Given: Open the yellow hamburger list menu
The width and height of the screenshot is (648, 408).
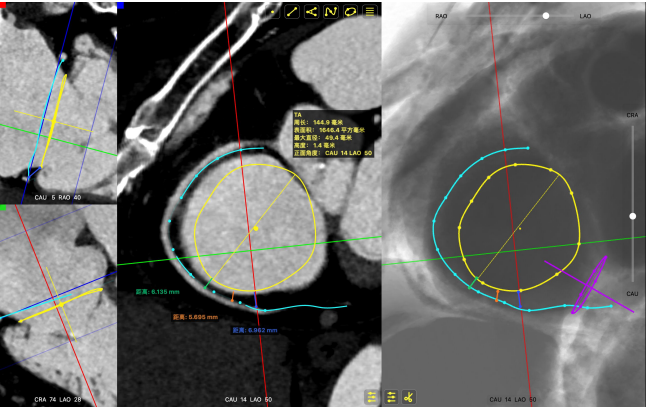Looking at the screenshot, I should point(369,12).
